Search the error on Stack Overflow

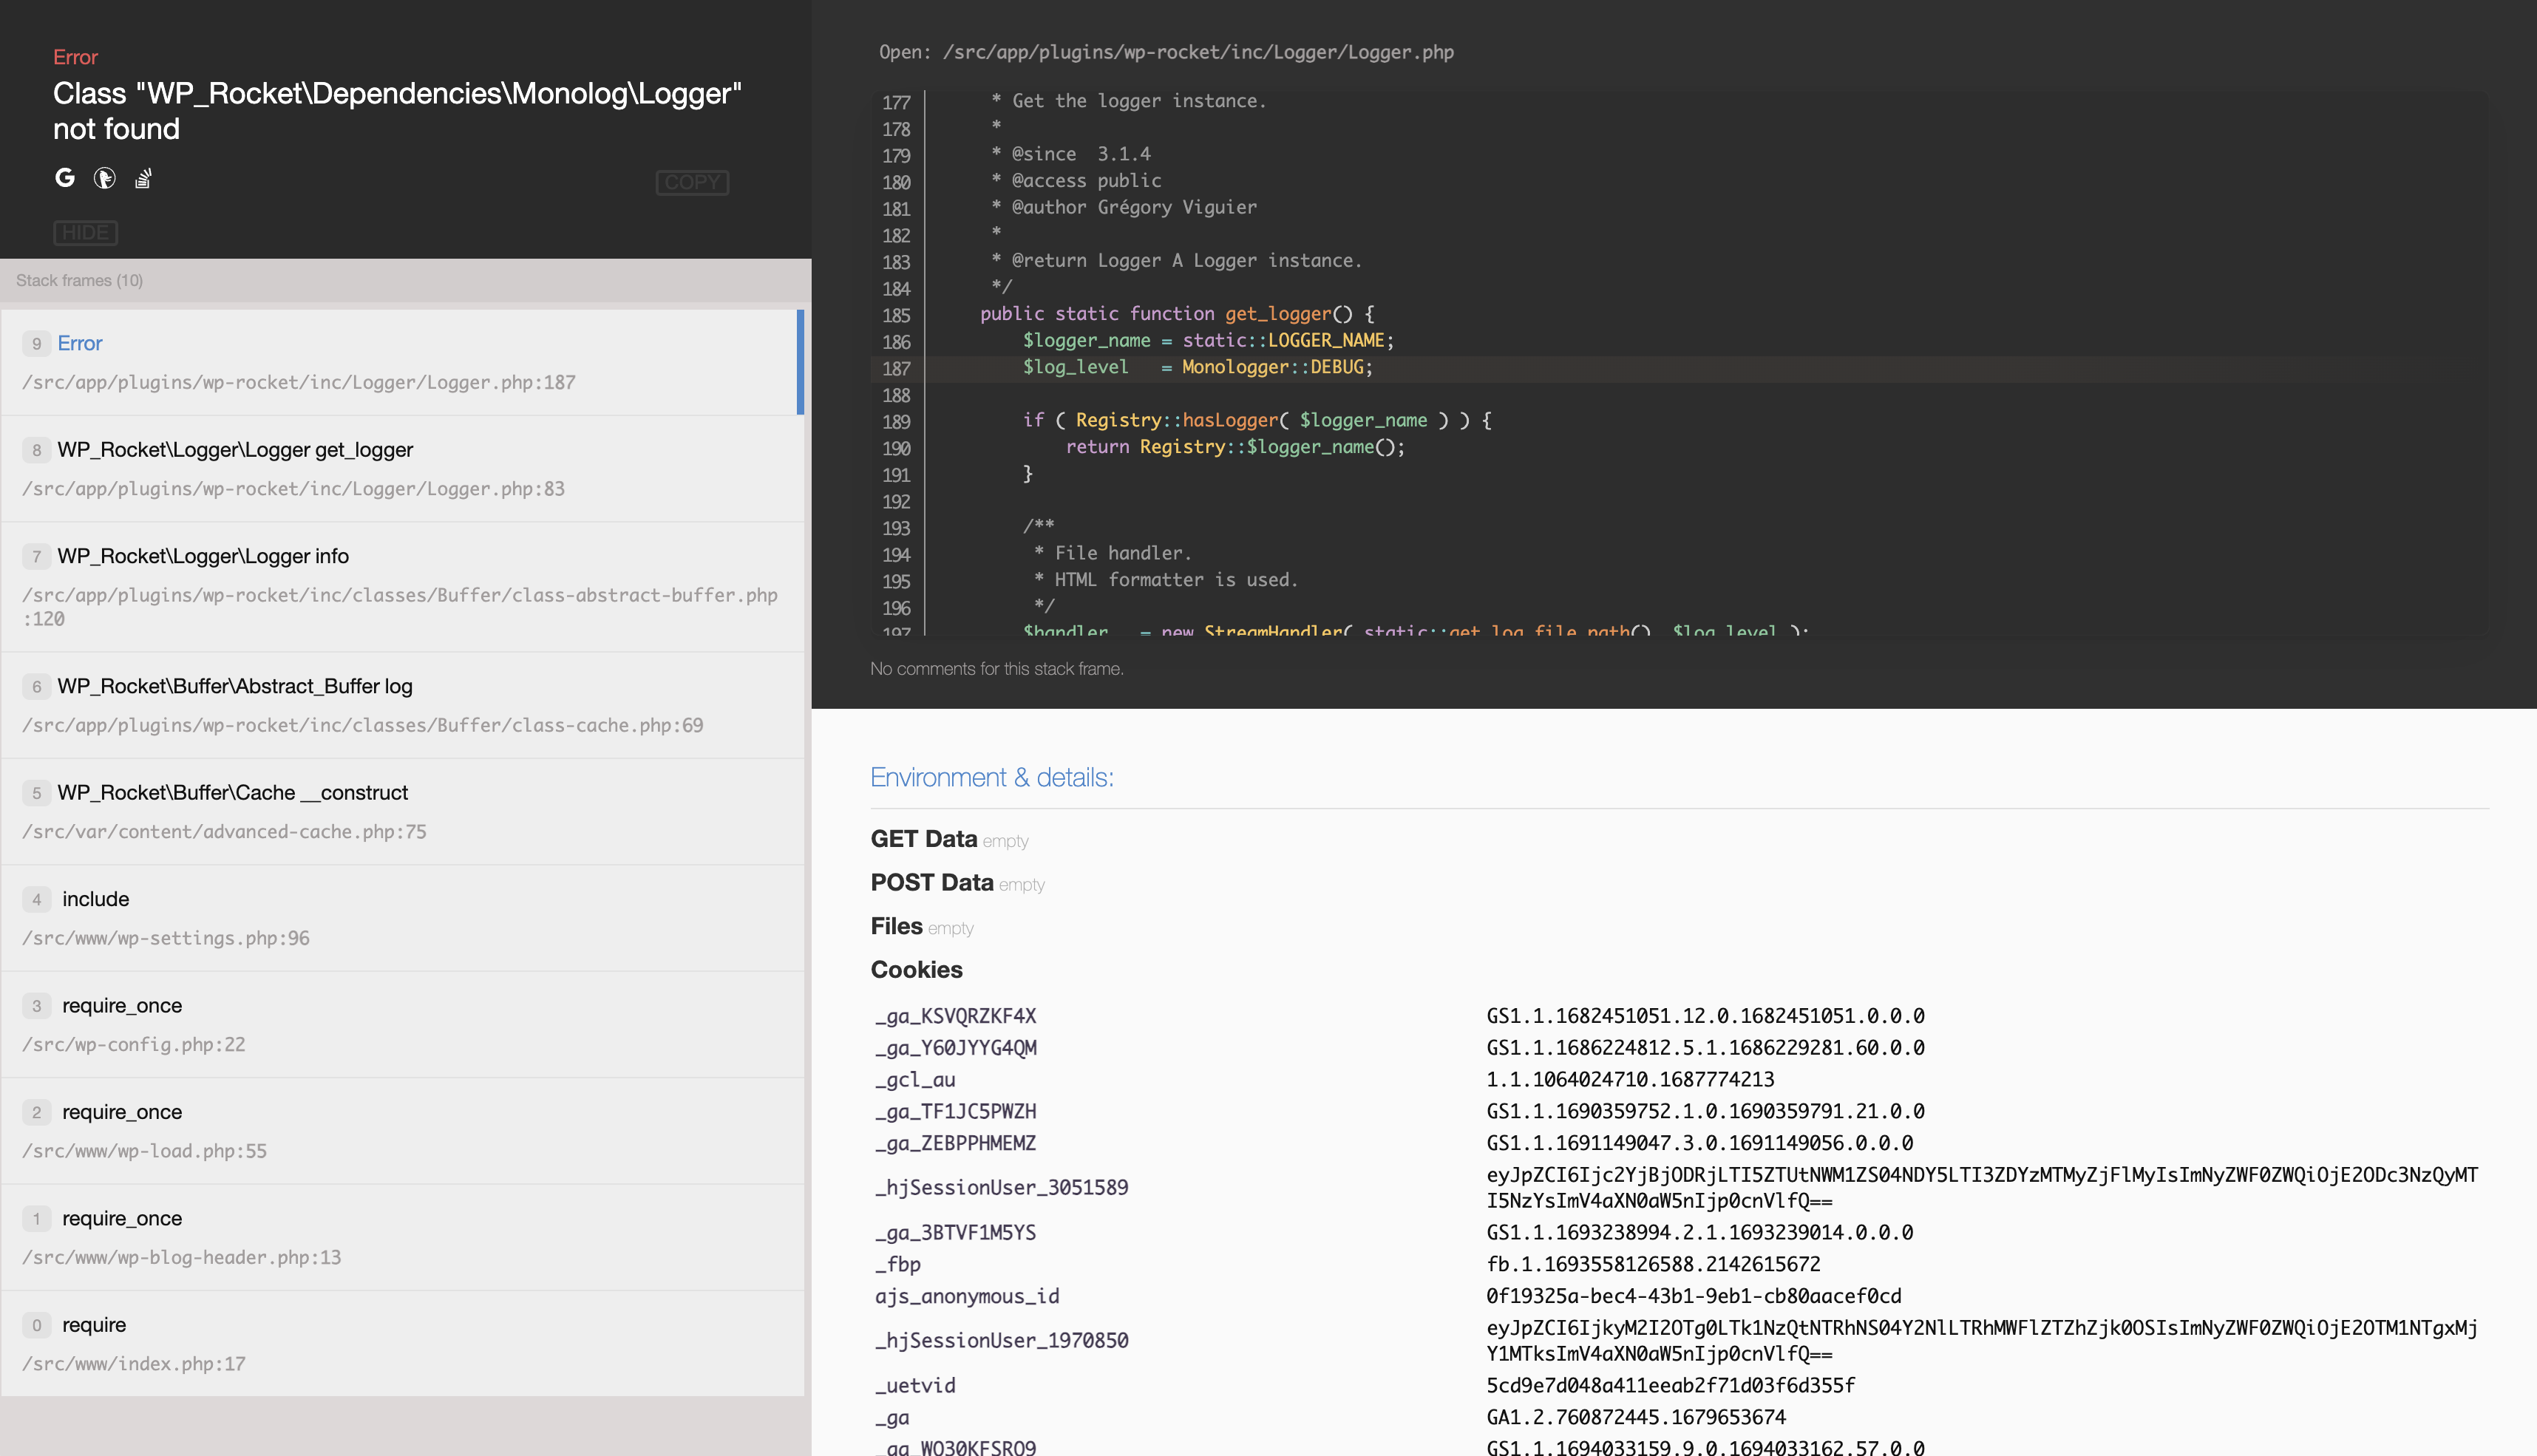click(x=143, y=178)
